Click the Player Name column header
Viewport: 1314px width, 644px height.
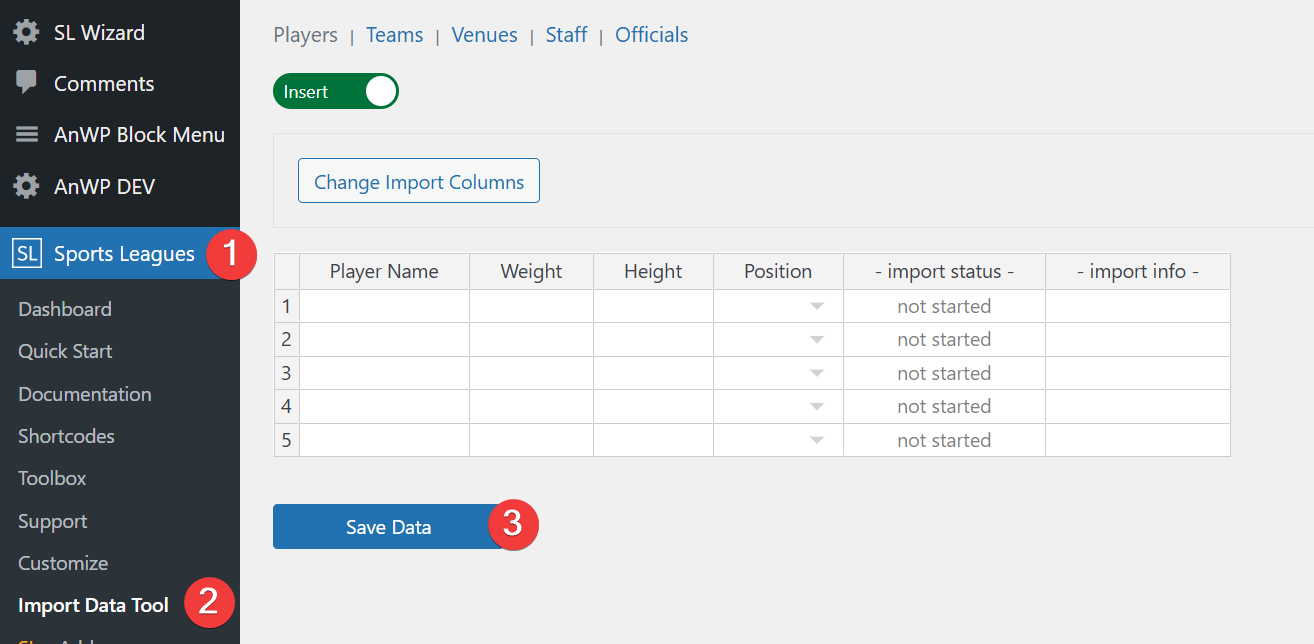click(385, 271)
